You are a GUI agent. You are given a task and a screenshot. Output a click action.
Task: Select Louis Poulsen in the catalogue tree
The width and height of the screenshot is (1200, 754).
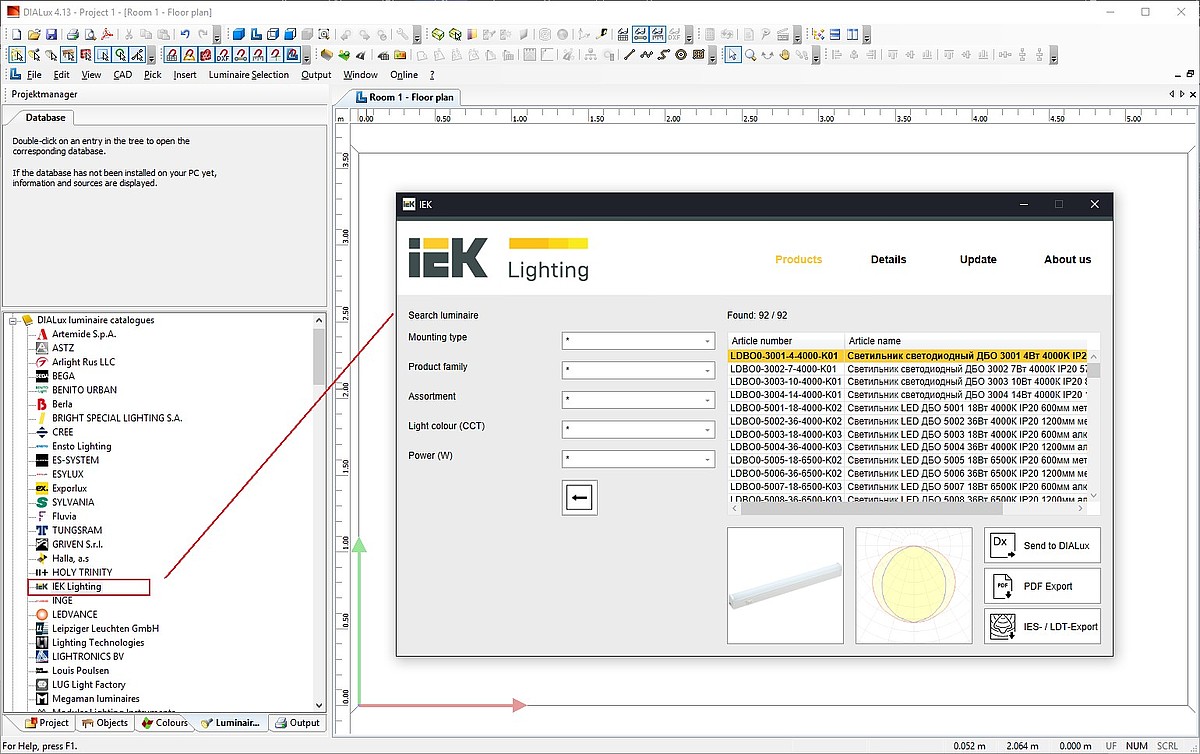[x=81, y=671]
